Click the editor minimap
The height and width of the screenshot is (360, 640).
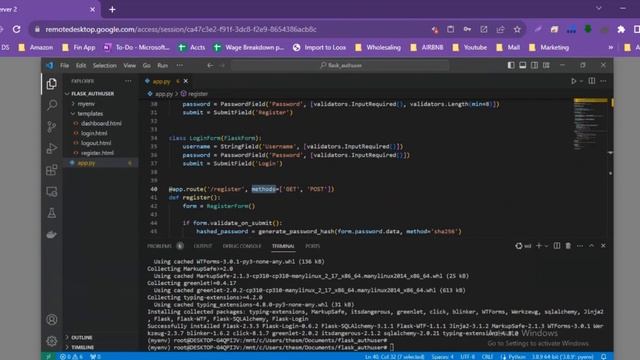(590, 124)
